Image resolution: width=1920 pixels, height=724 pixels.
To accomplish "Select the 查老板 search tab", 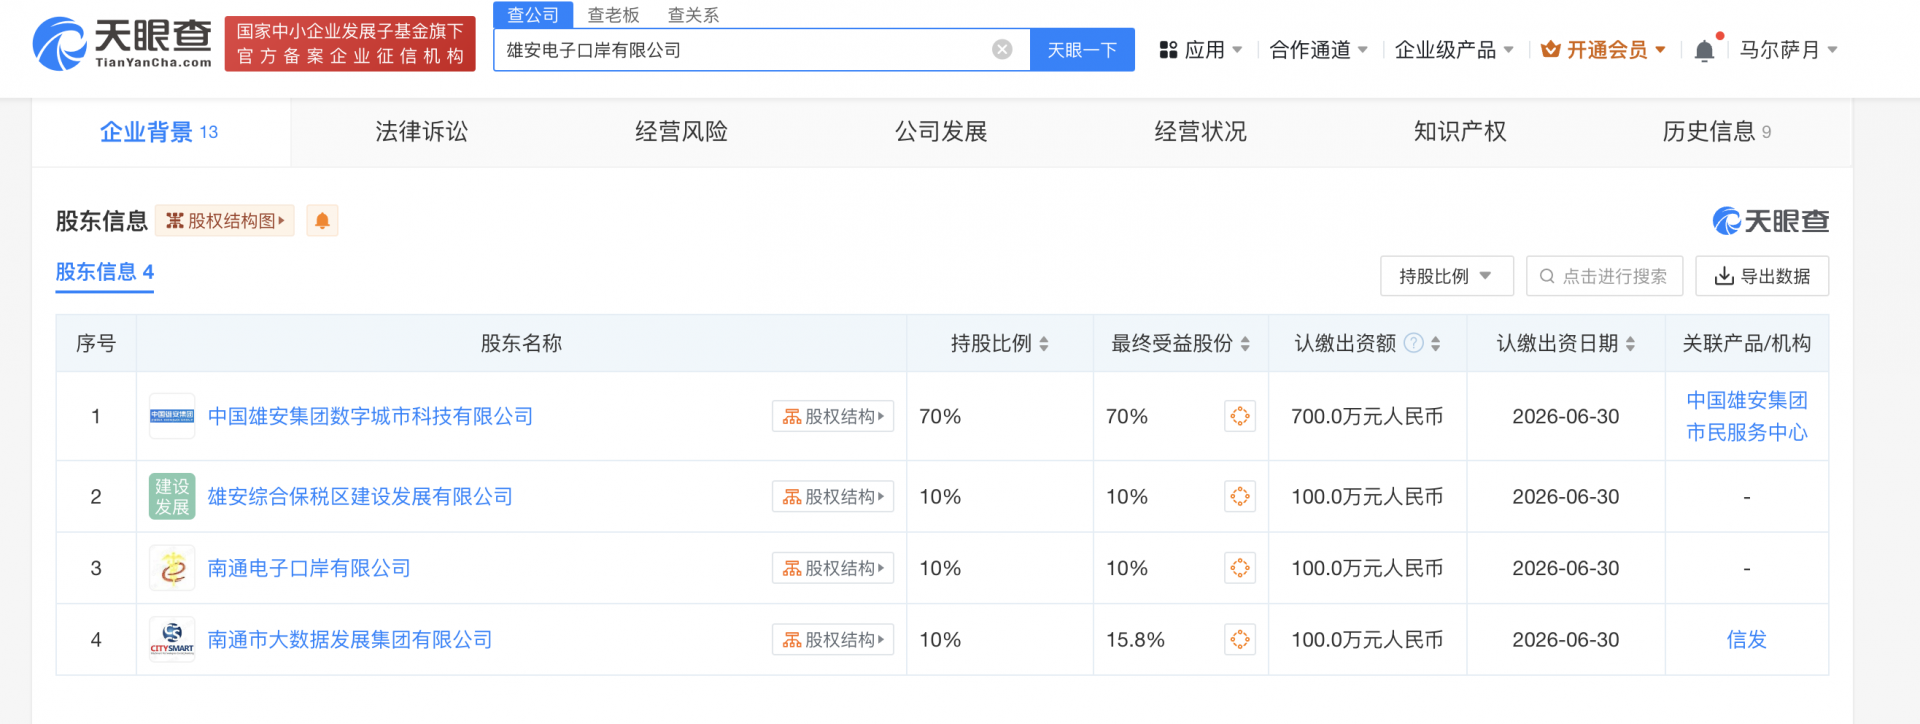I will [613, 15].
